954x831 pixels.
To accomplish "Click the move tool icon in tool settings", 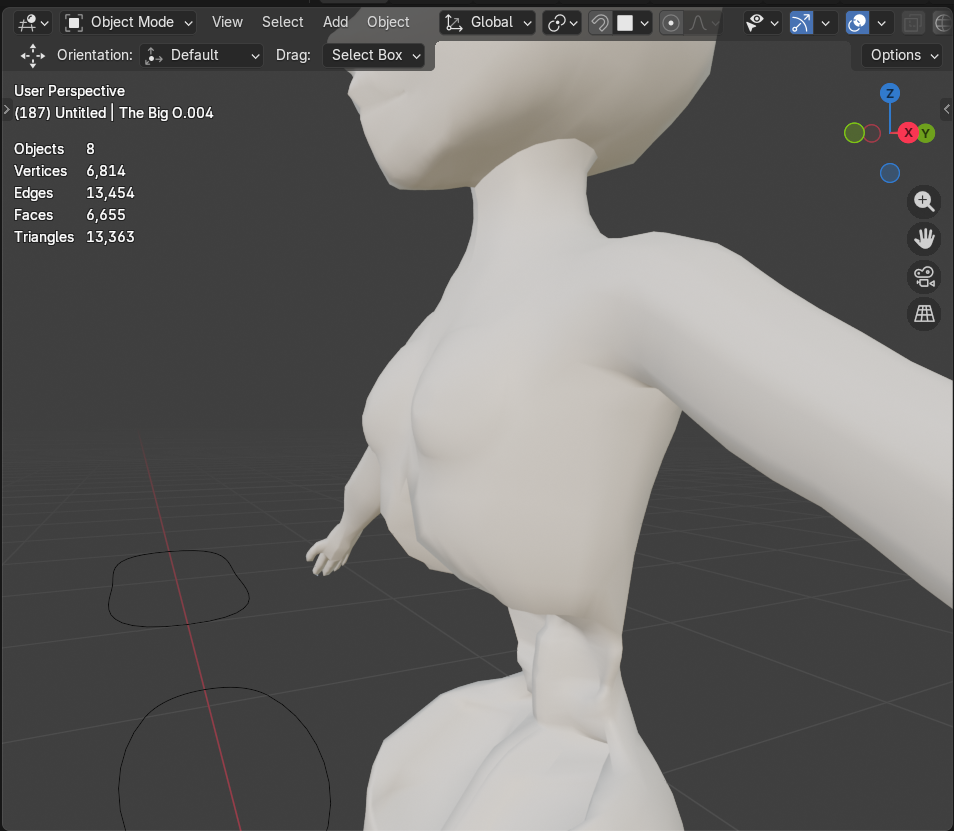I will pos(33,55).
